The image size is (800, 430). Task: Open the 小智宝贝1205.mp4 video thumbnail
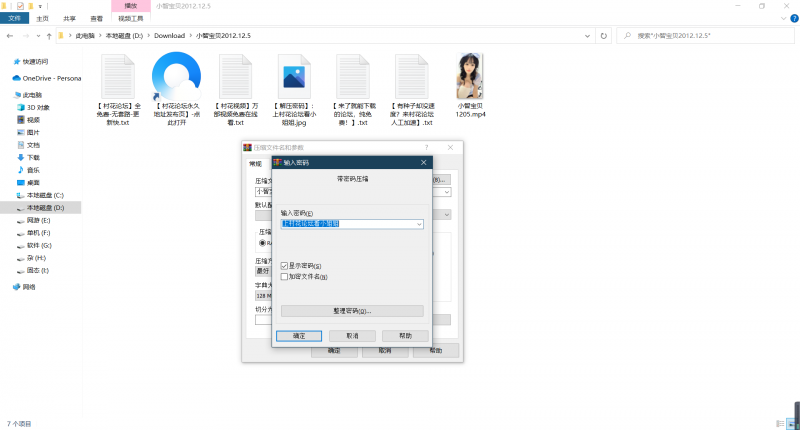[x=470, y=75]
